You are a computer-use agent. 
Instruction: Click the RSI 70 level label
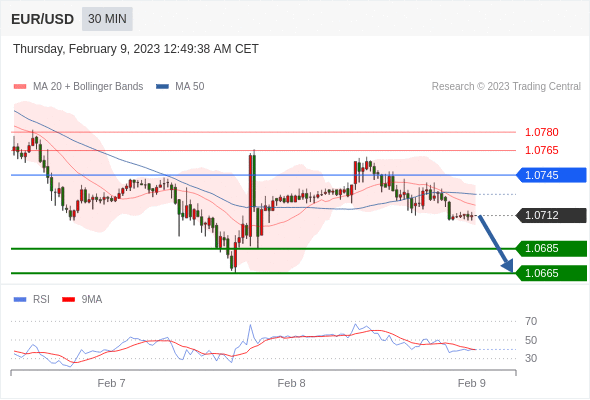[531, 321]
